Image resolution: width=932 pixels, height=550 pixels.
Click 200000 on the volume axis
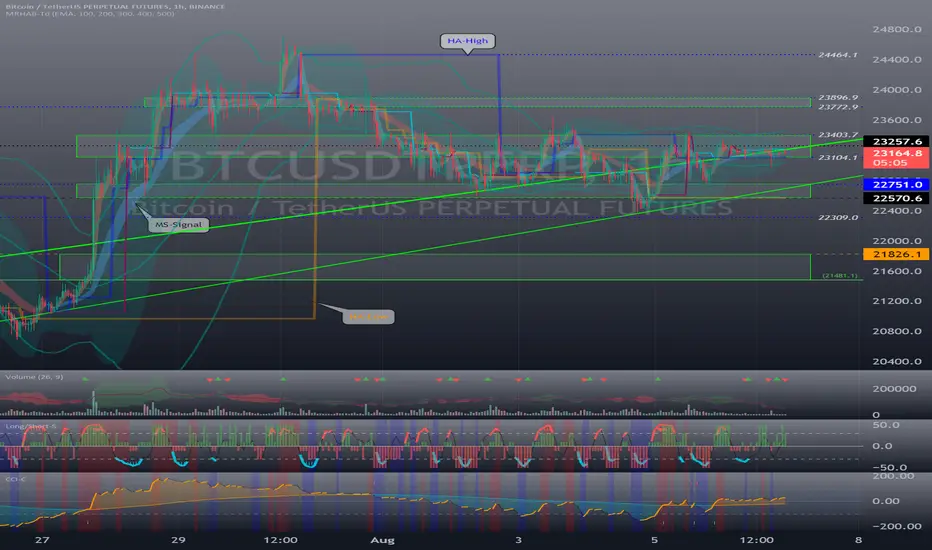click(894, 389)
